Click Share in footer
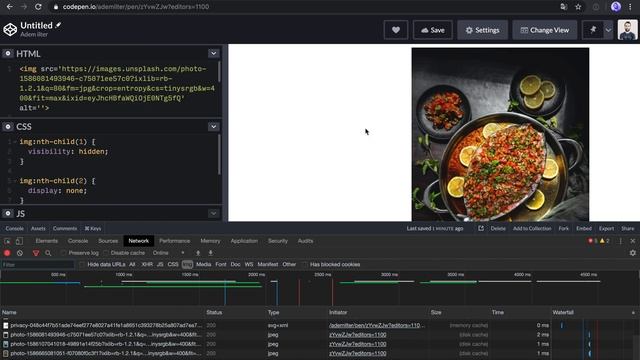Viewport: 640px width, 360px height. tap(628, 229)
